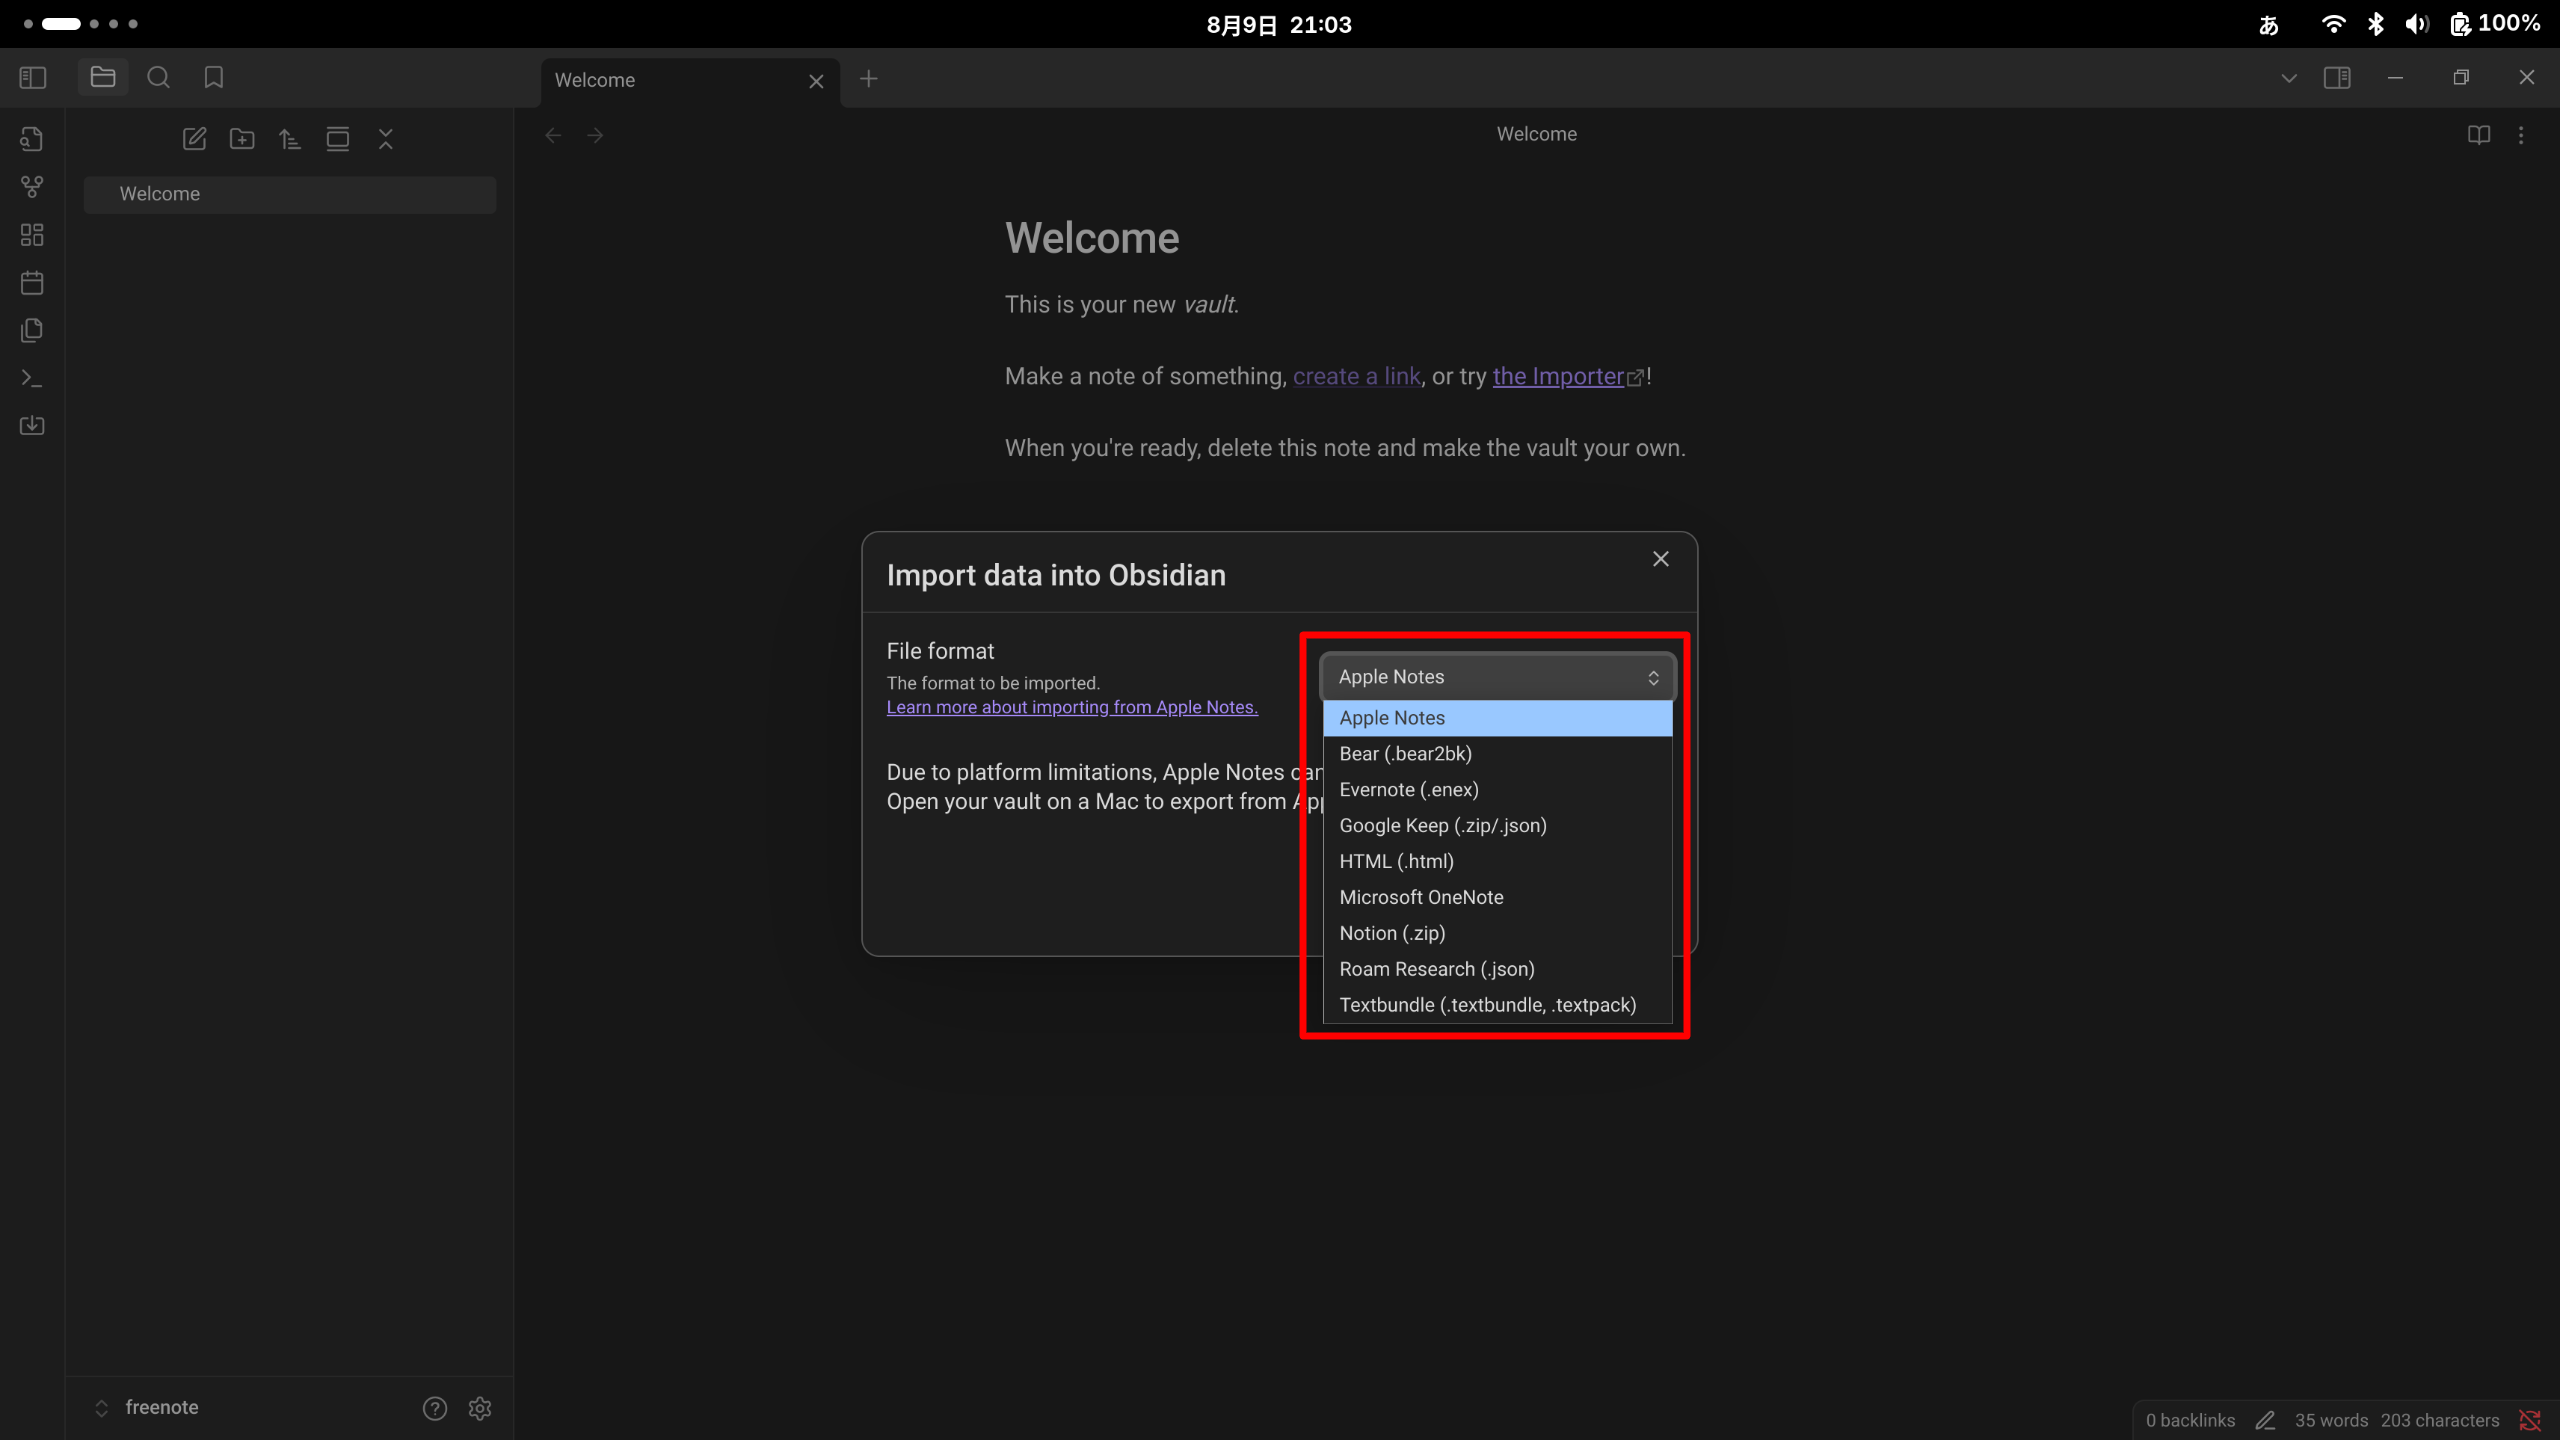Click 0 backlinks in status bar

click(2190, 1420)
